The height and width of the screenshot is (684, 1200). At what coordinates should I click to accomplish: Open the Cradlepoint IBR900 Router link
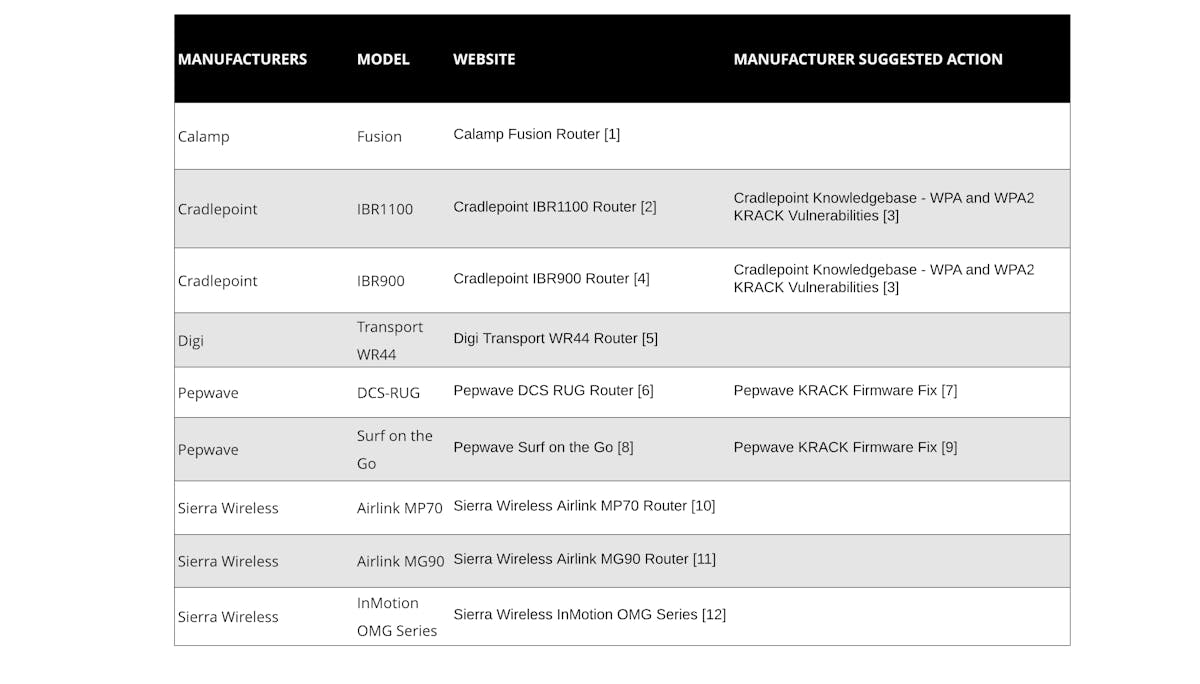(551, 279)
